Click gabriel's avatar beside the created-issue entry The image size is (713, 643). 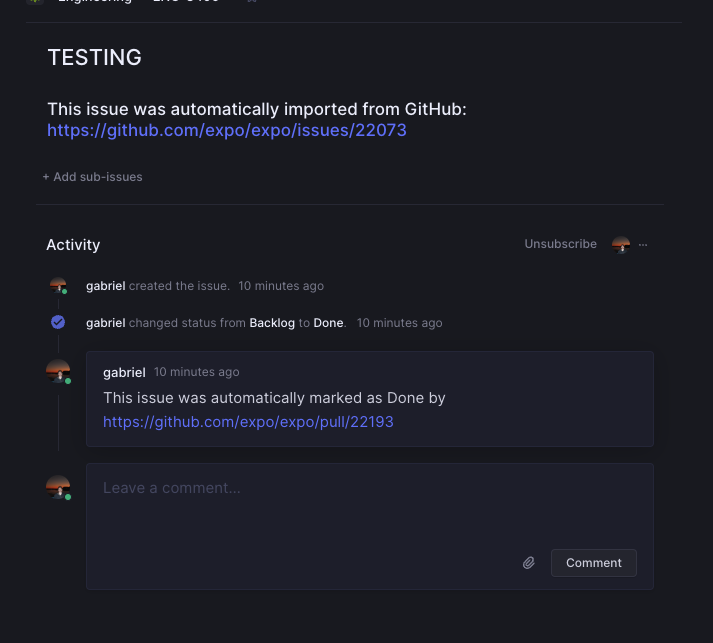pyautogui.click(x=58, y=286)
